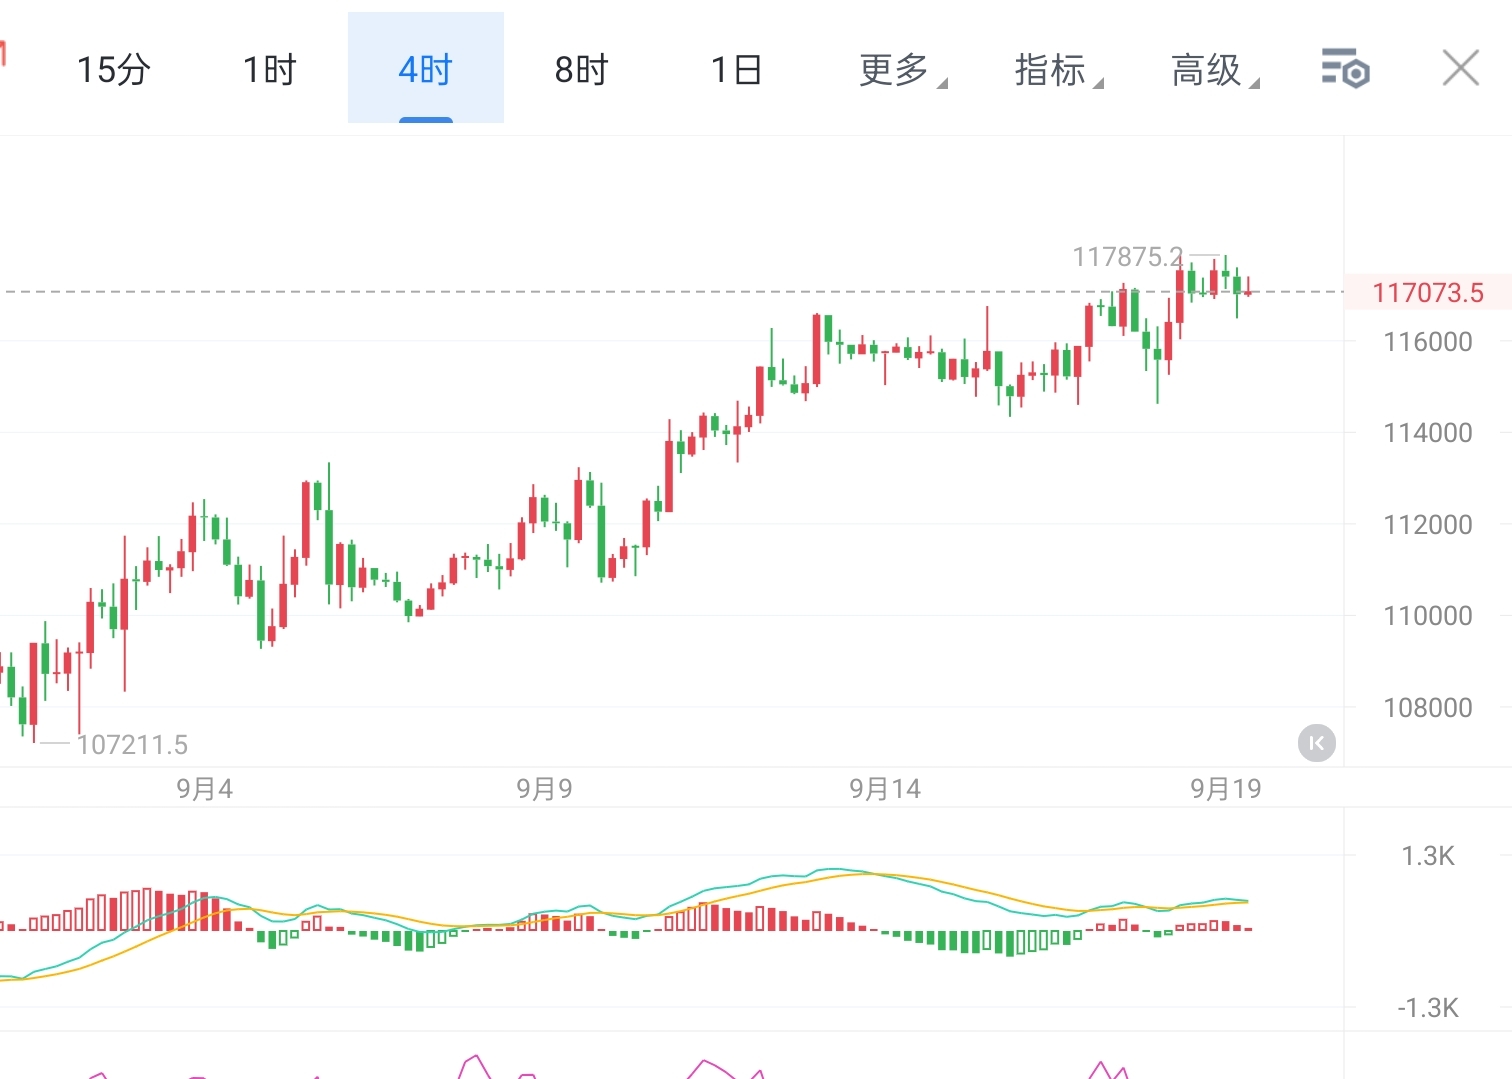Select the 4时 timeframe tab
Screen dimensions: 1512x1079
[x=425, y=70]
